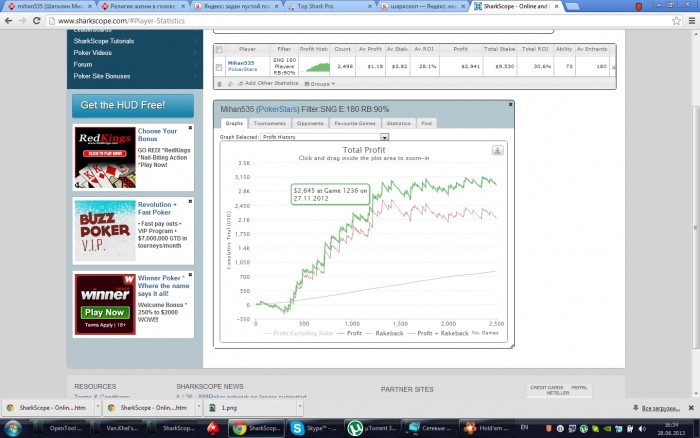Open a new tab with the new tab button

[x=572, y=6]
